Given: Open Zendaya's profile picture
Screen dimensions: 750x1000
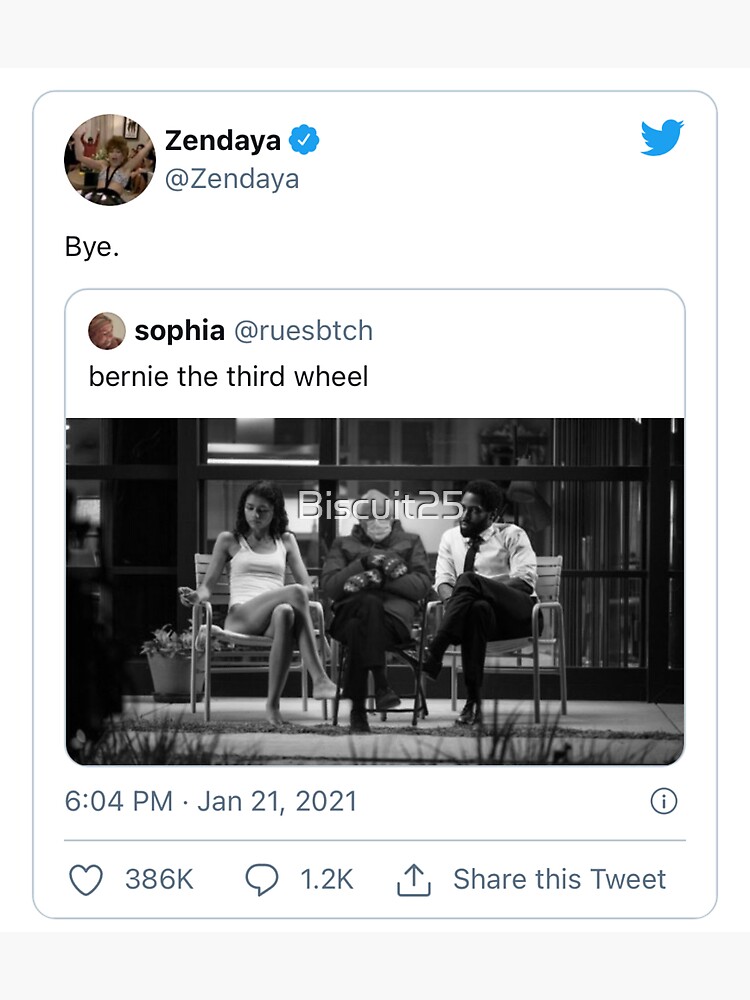Looking at the screenshot, I should click(x=110, y=160).
